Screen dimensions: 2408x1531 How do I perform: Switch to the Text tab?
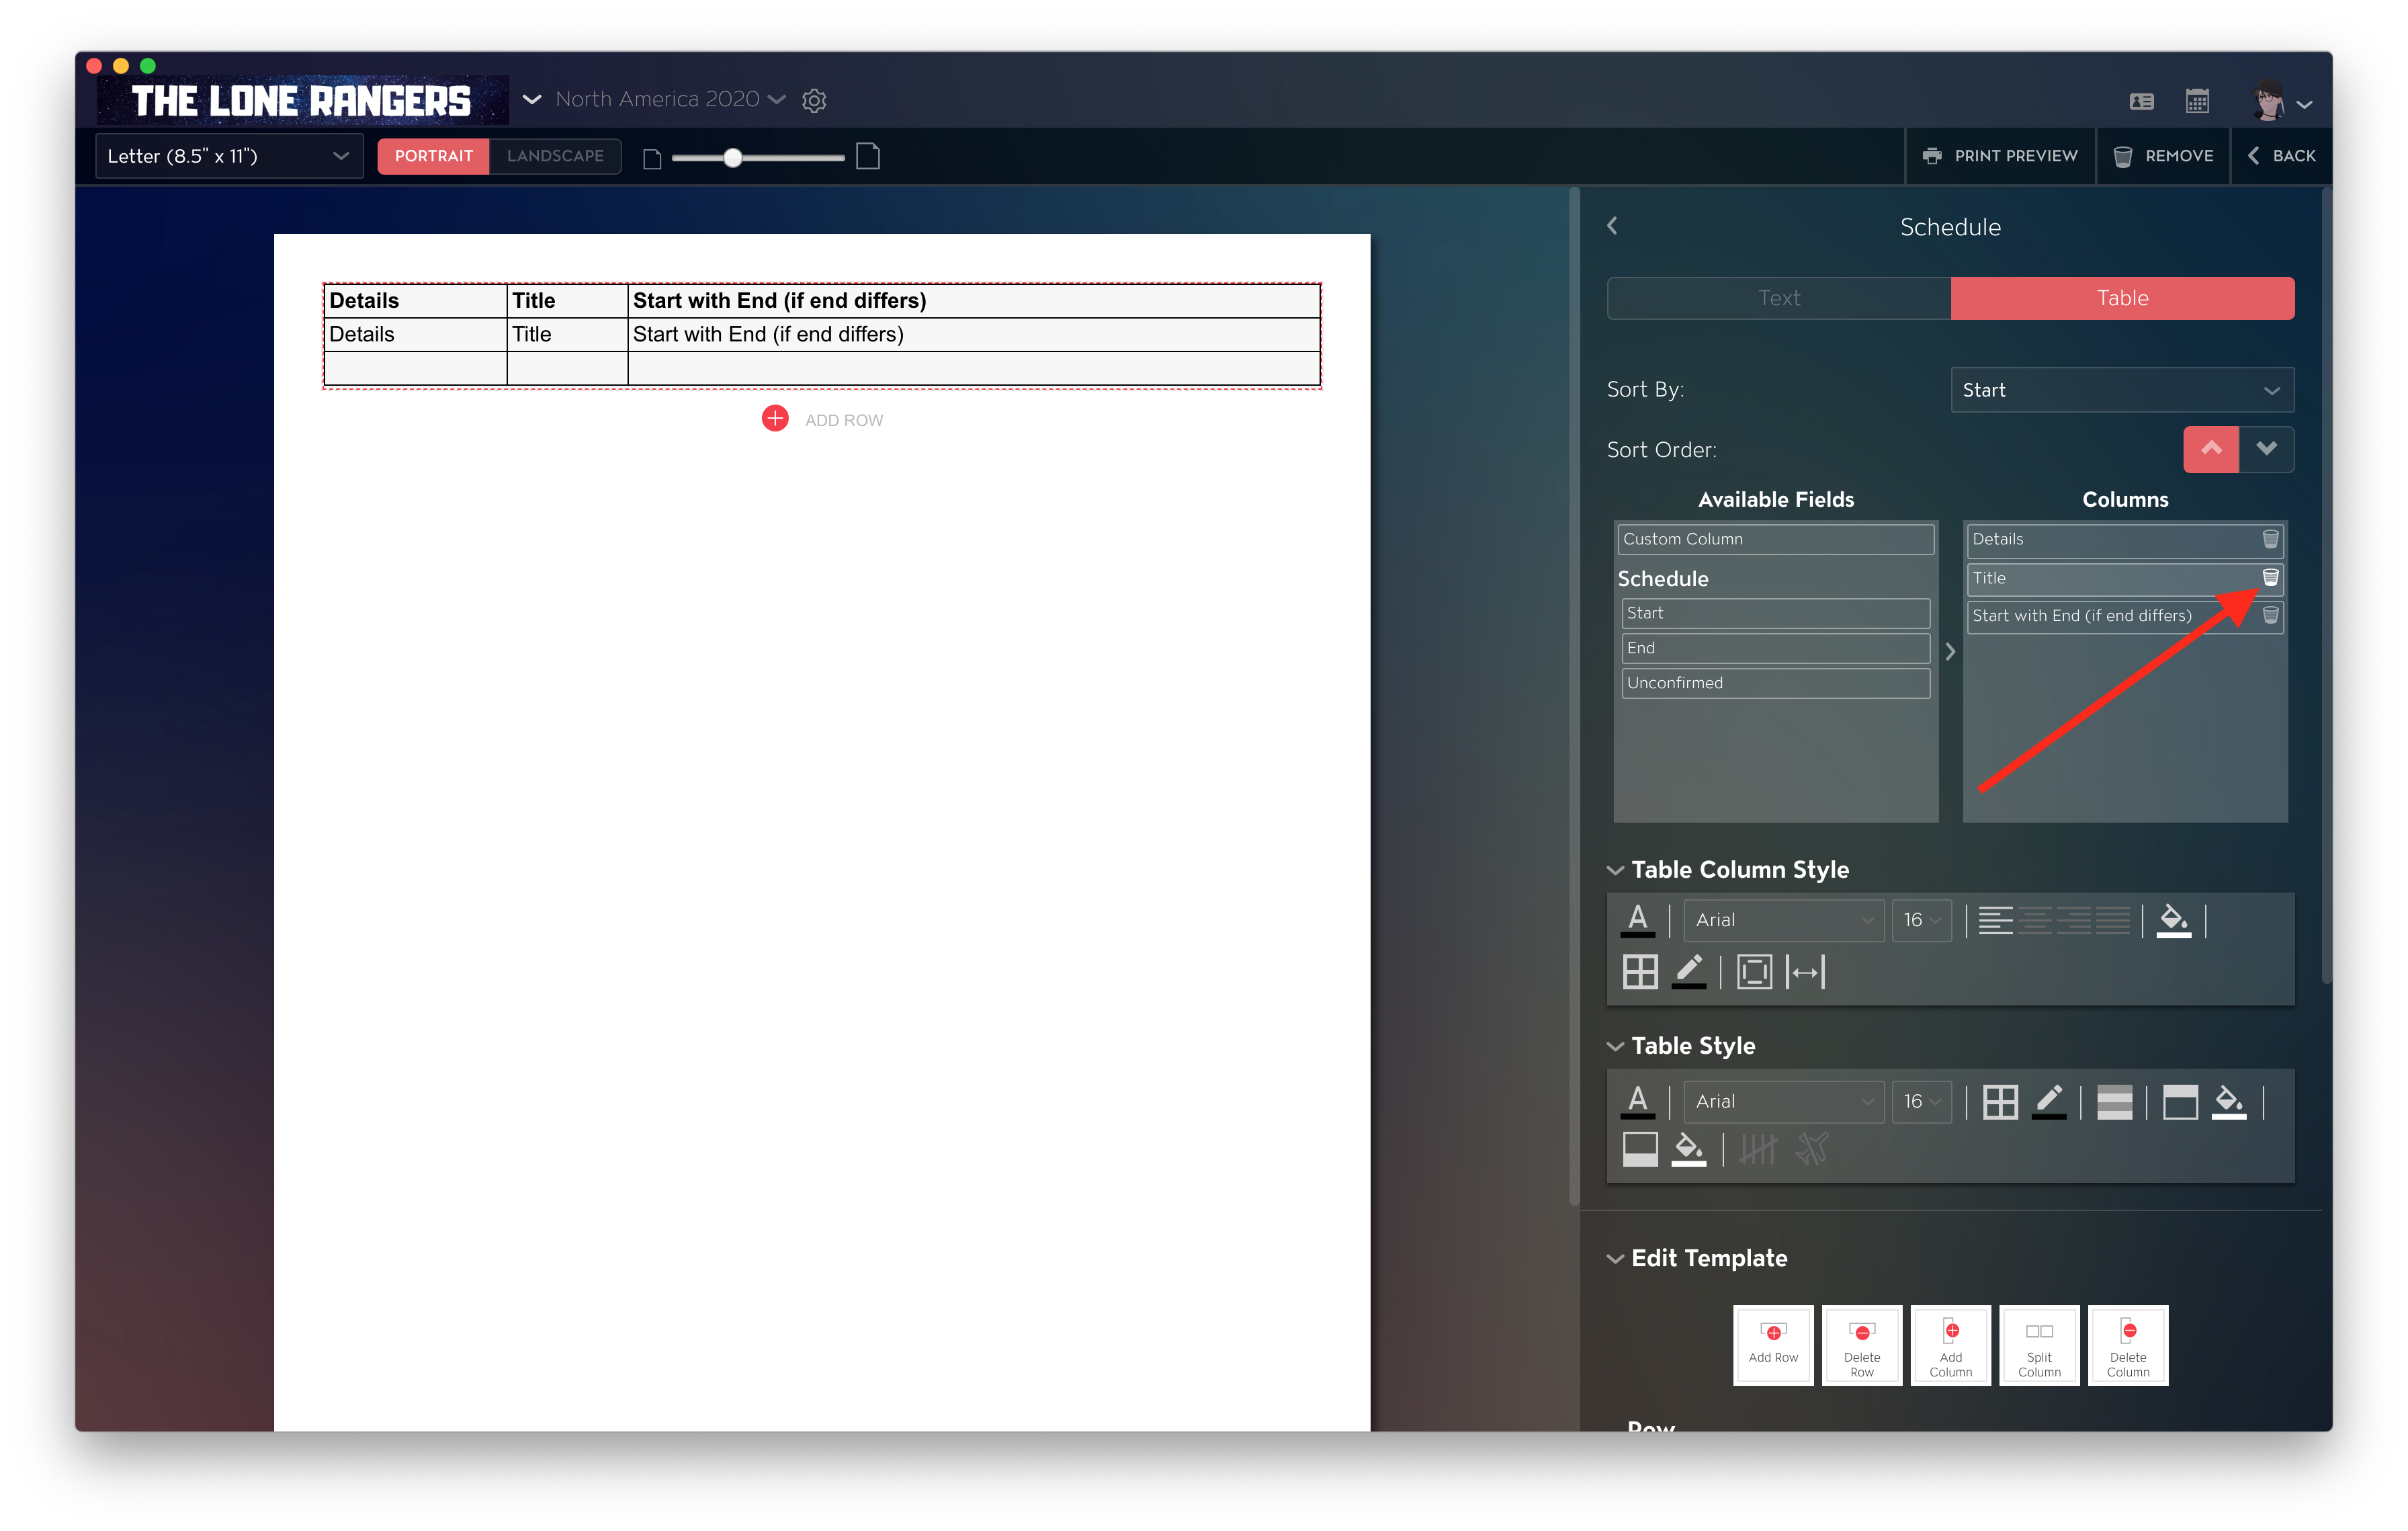point(1779,298)
